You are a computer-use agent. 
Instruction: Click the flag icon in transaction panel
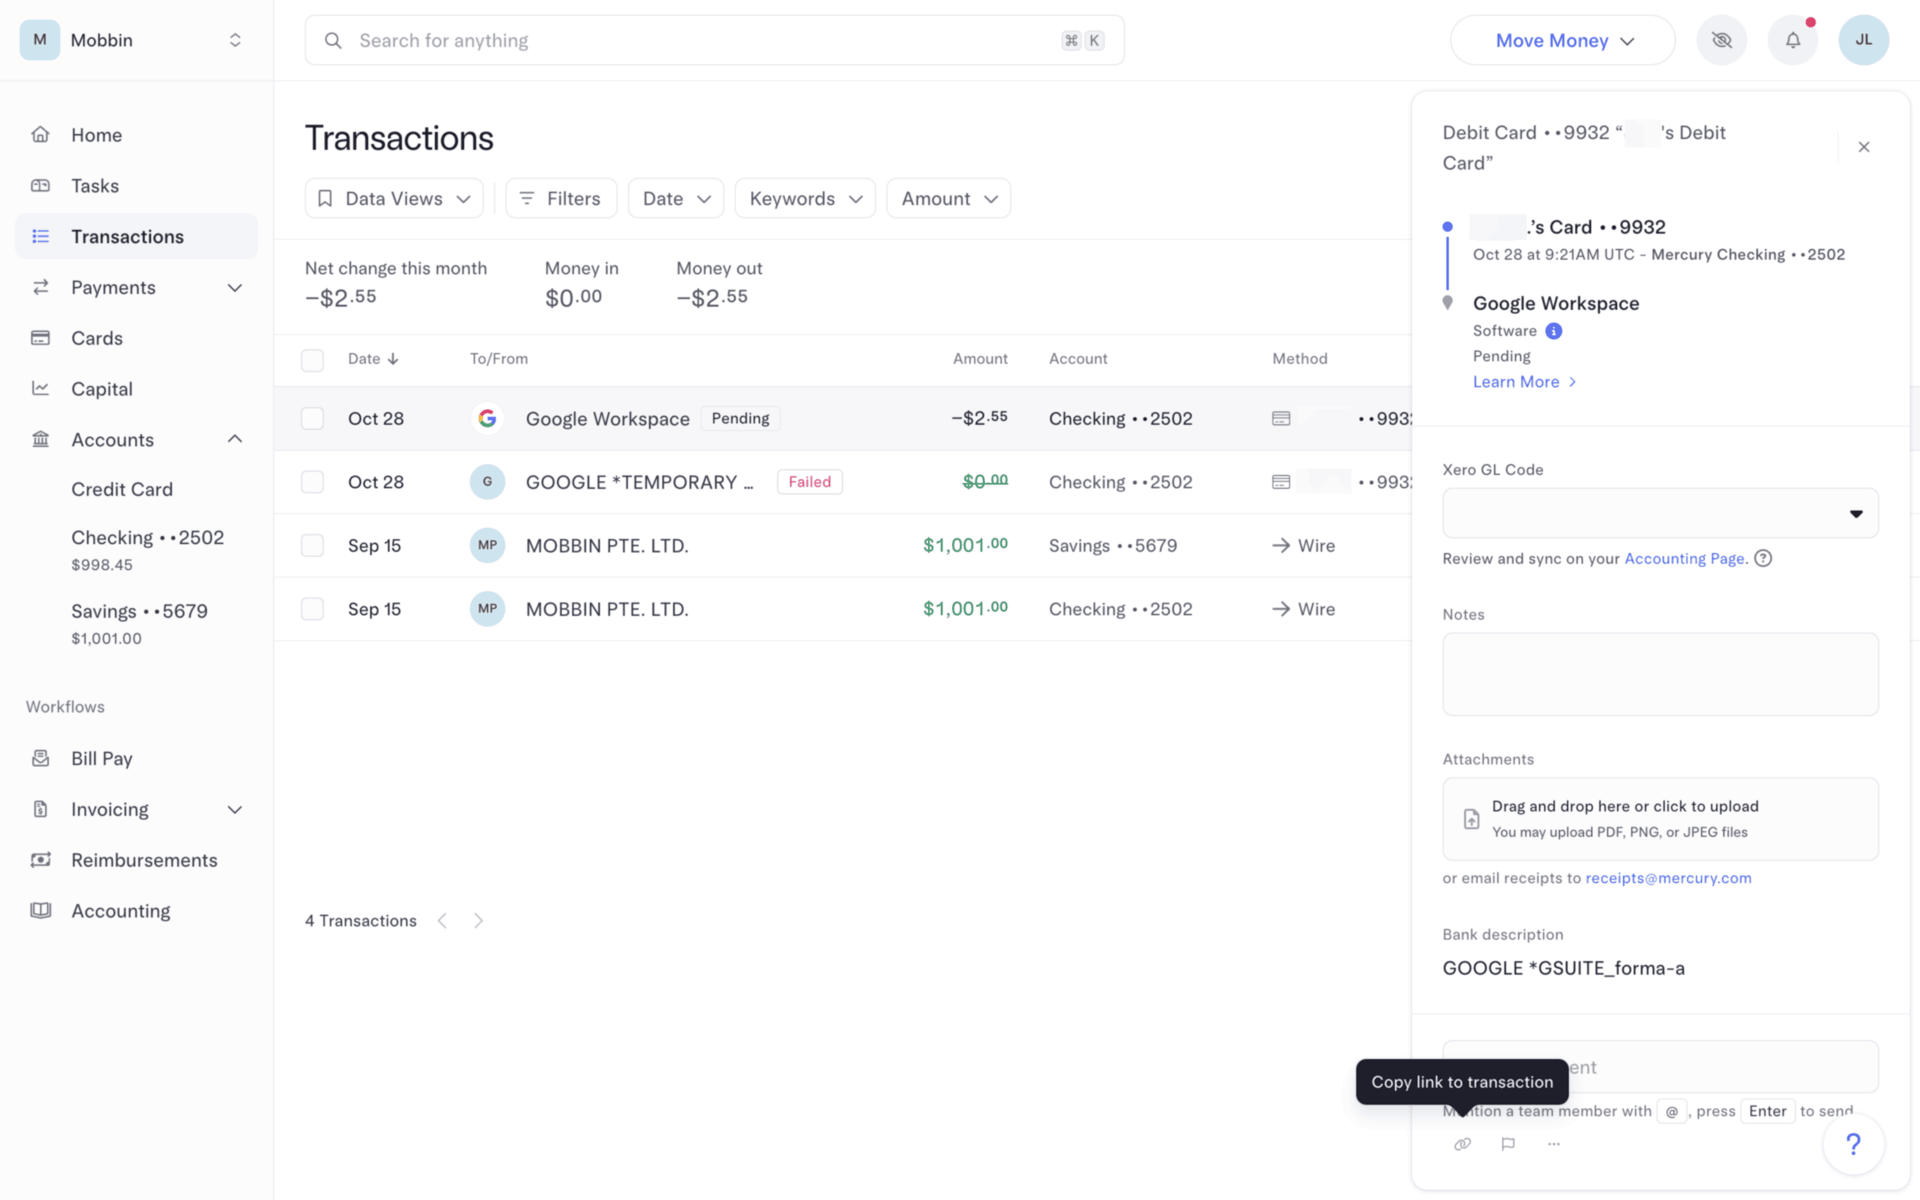point(1508,1144)
